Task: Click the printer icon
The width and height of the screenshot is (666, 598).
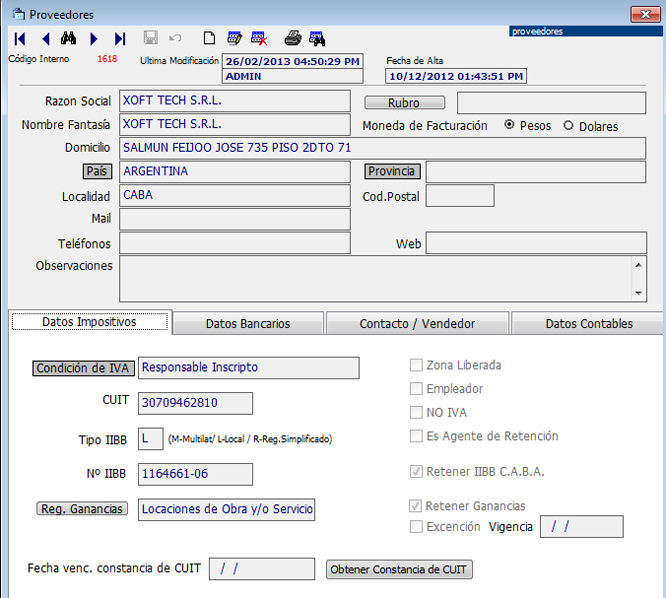Action: [292, 39]
